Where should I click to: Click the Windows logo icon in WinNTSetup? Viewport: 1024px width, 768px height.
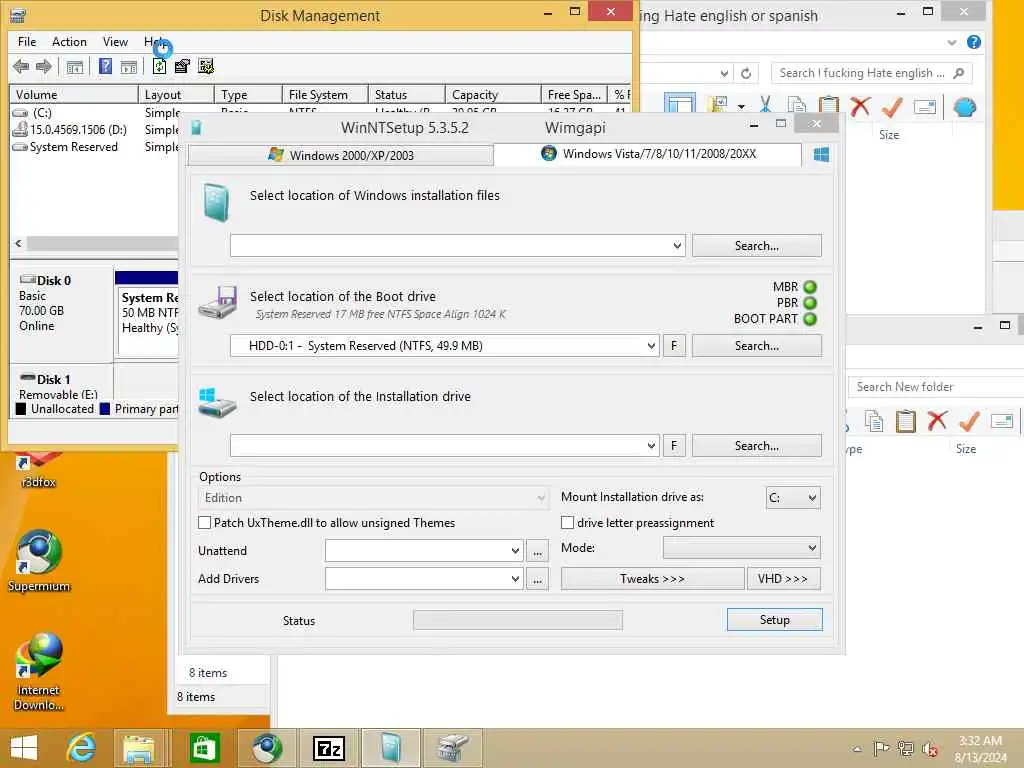click(x=822, y=155)
